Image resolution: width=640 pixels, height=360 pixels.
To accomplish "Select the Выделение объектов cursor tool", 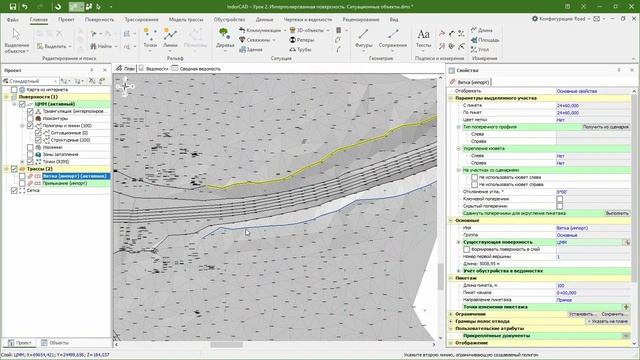I will point(17,41).
